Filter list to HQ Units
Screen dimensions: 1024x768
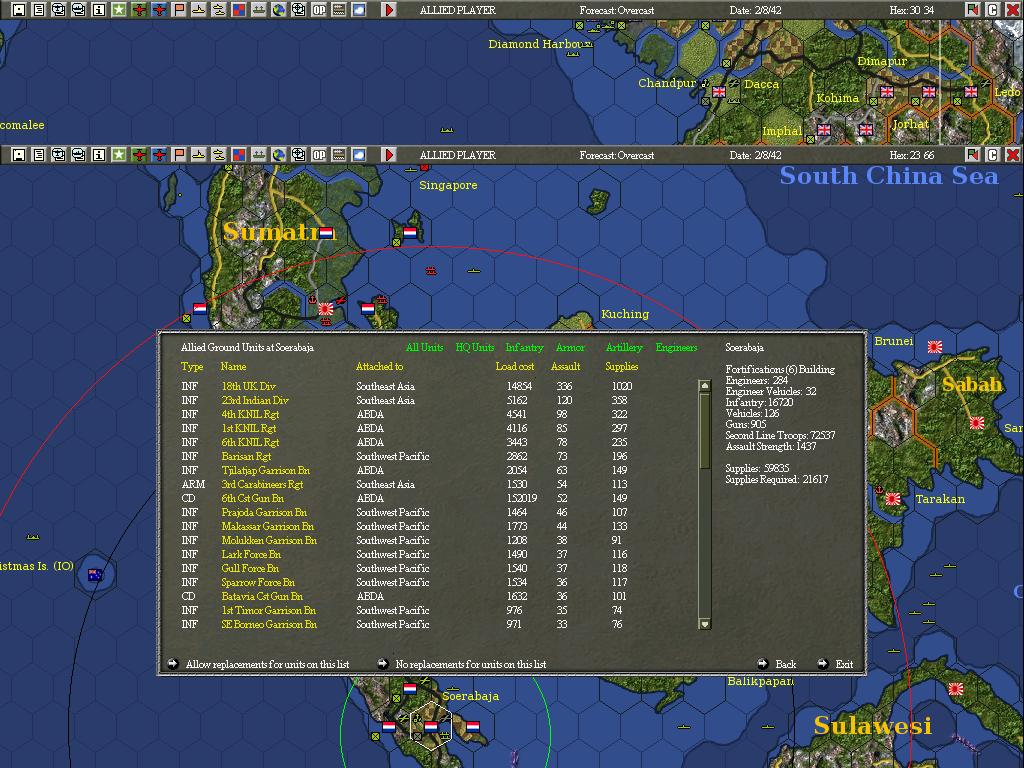pyautogui.click(x=475, y=347)
